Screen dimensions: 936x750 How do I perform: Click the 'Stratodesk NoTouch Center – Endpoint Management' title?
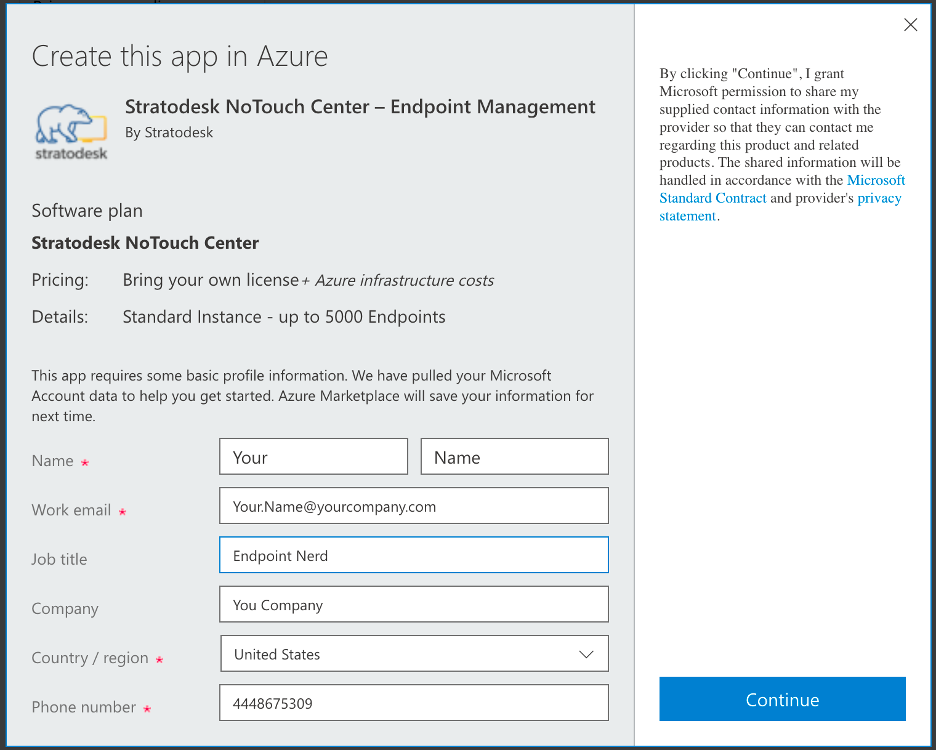pos(360,107)
